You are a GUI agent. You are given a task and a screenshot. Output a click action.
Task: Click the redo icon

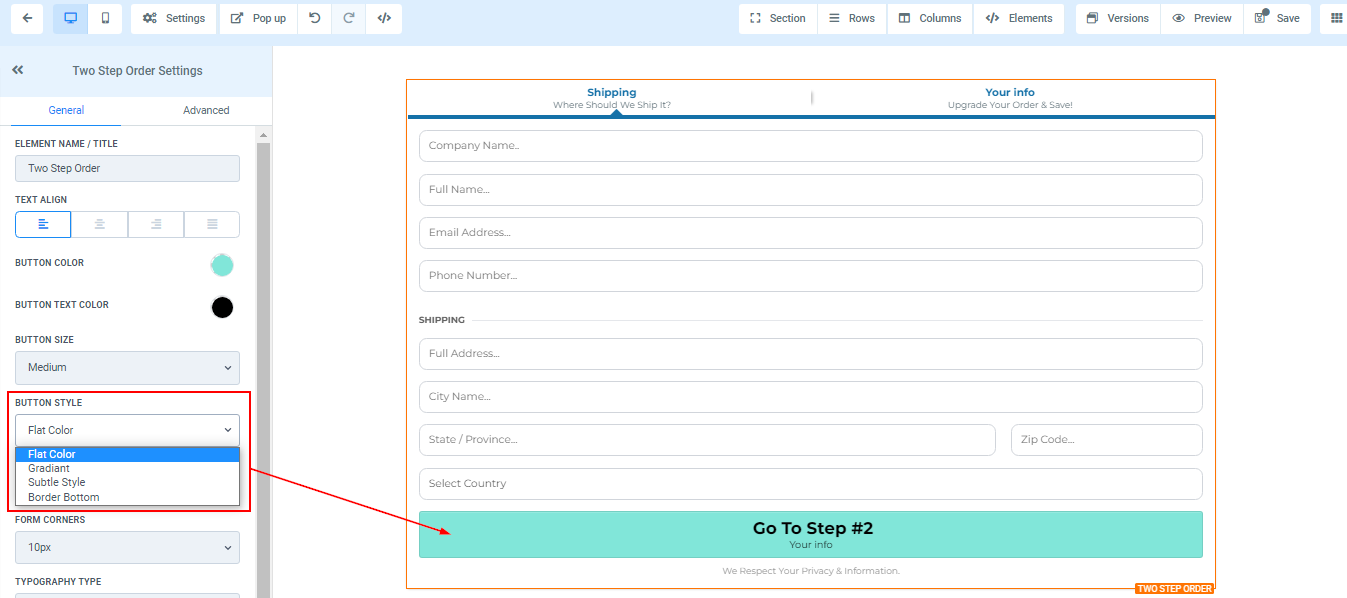(349, 18)
